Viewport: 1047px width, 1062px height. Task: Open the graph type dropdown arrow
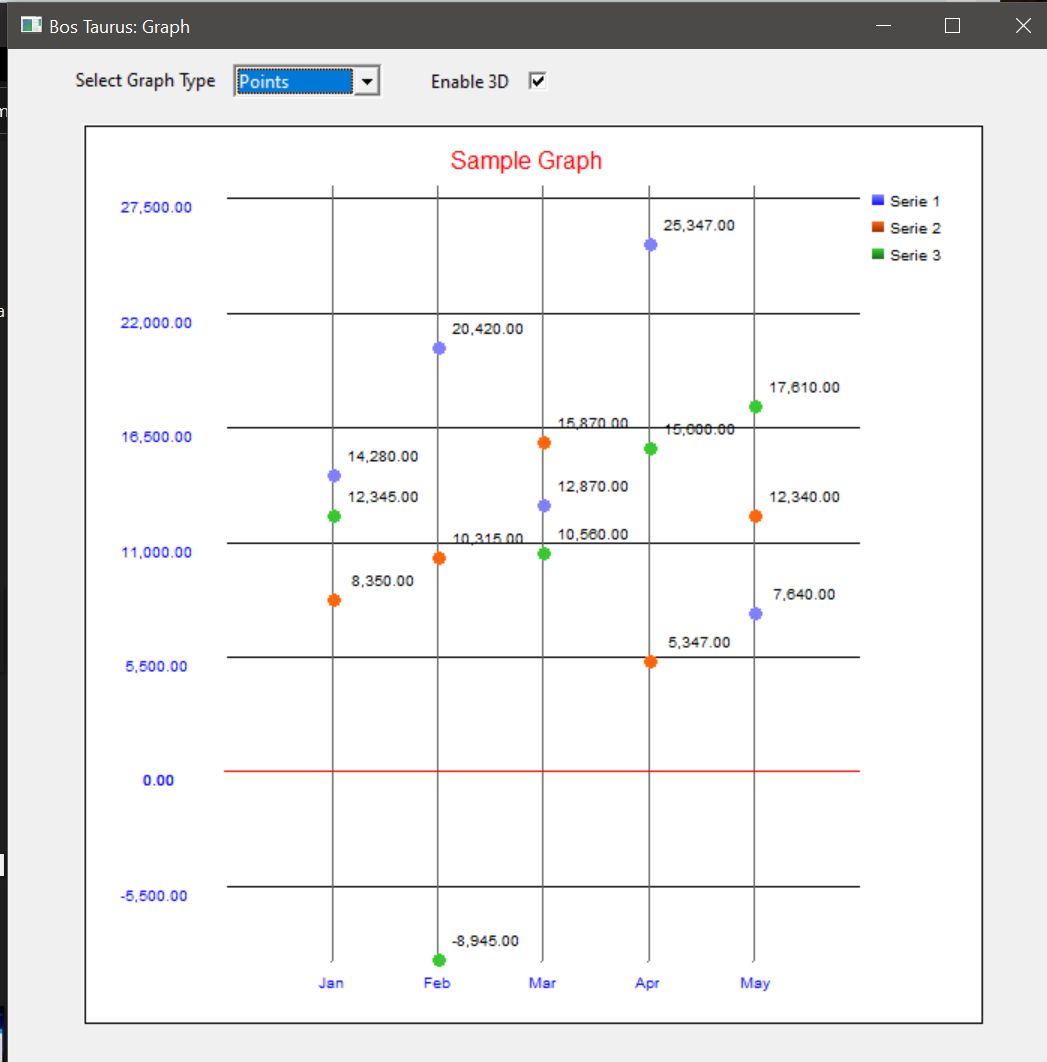(x=367, y=82)
